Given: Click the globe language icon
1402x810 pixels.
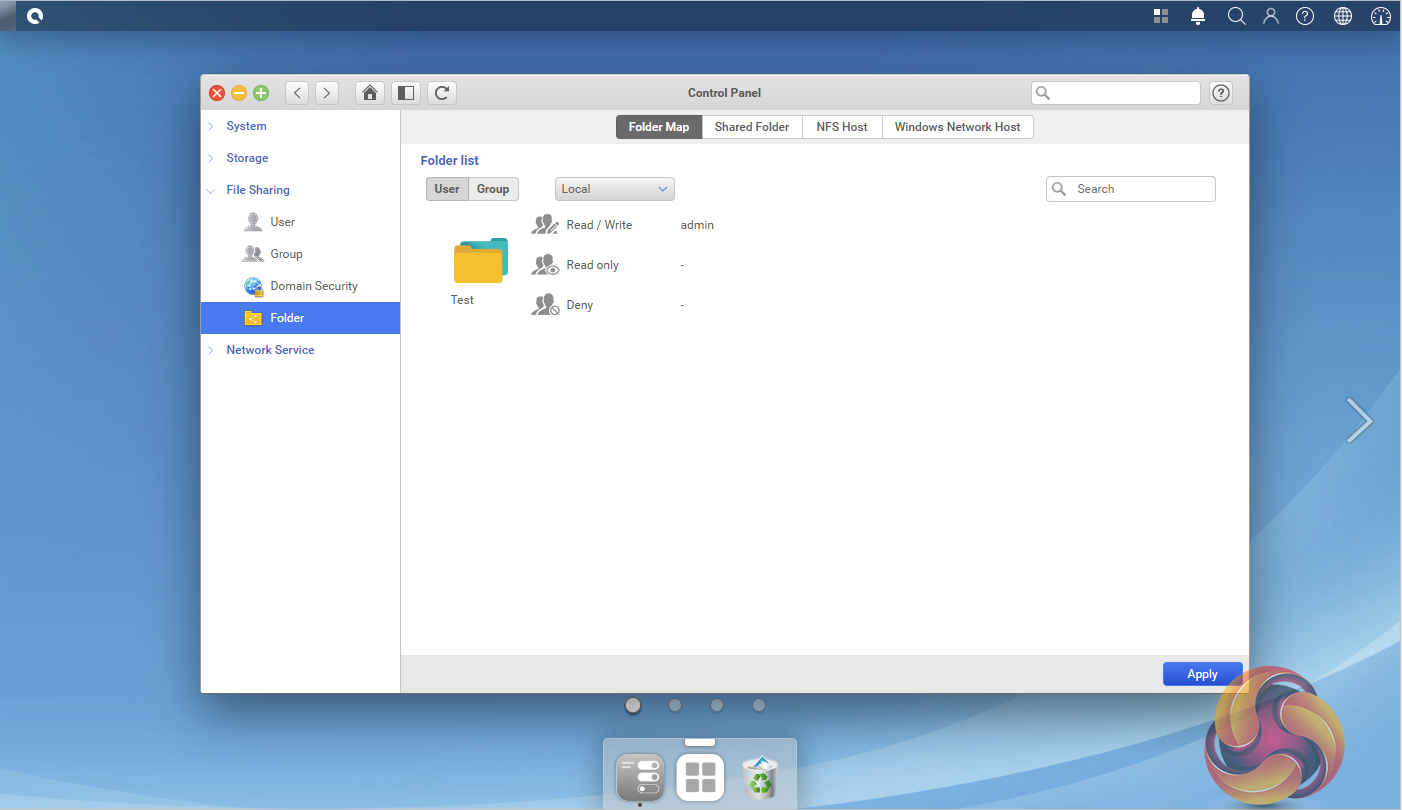Looking at the screenshot, I should 1343,16.
